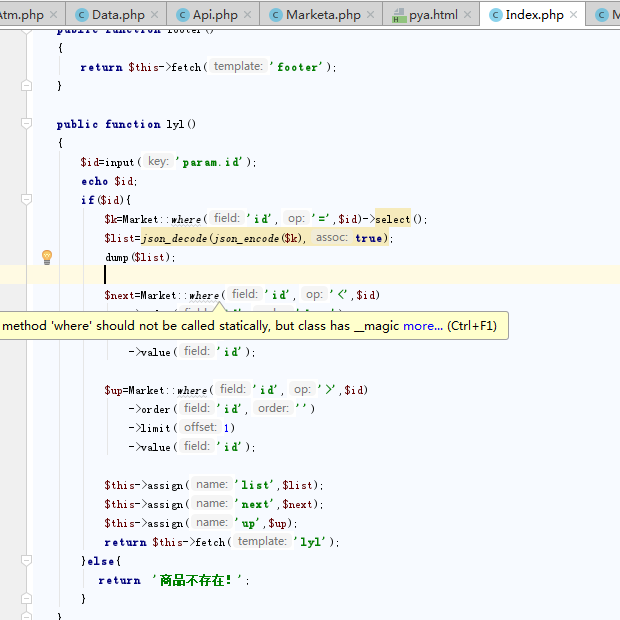This screenshot has height=620, width=620.
Task: Click the assign 'list' line
Action: pos(214,485)
